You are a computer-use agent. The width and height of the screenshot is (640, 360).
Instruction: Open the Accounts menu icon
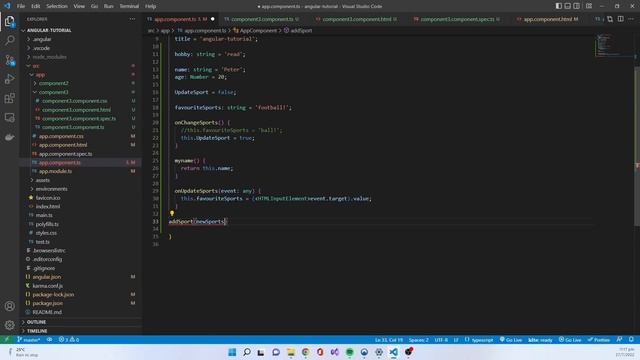[x=9, y=306]
